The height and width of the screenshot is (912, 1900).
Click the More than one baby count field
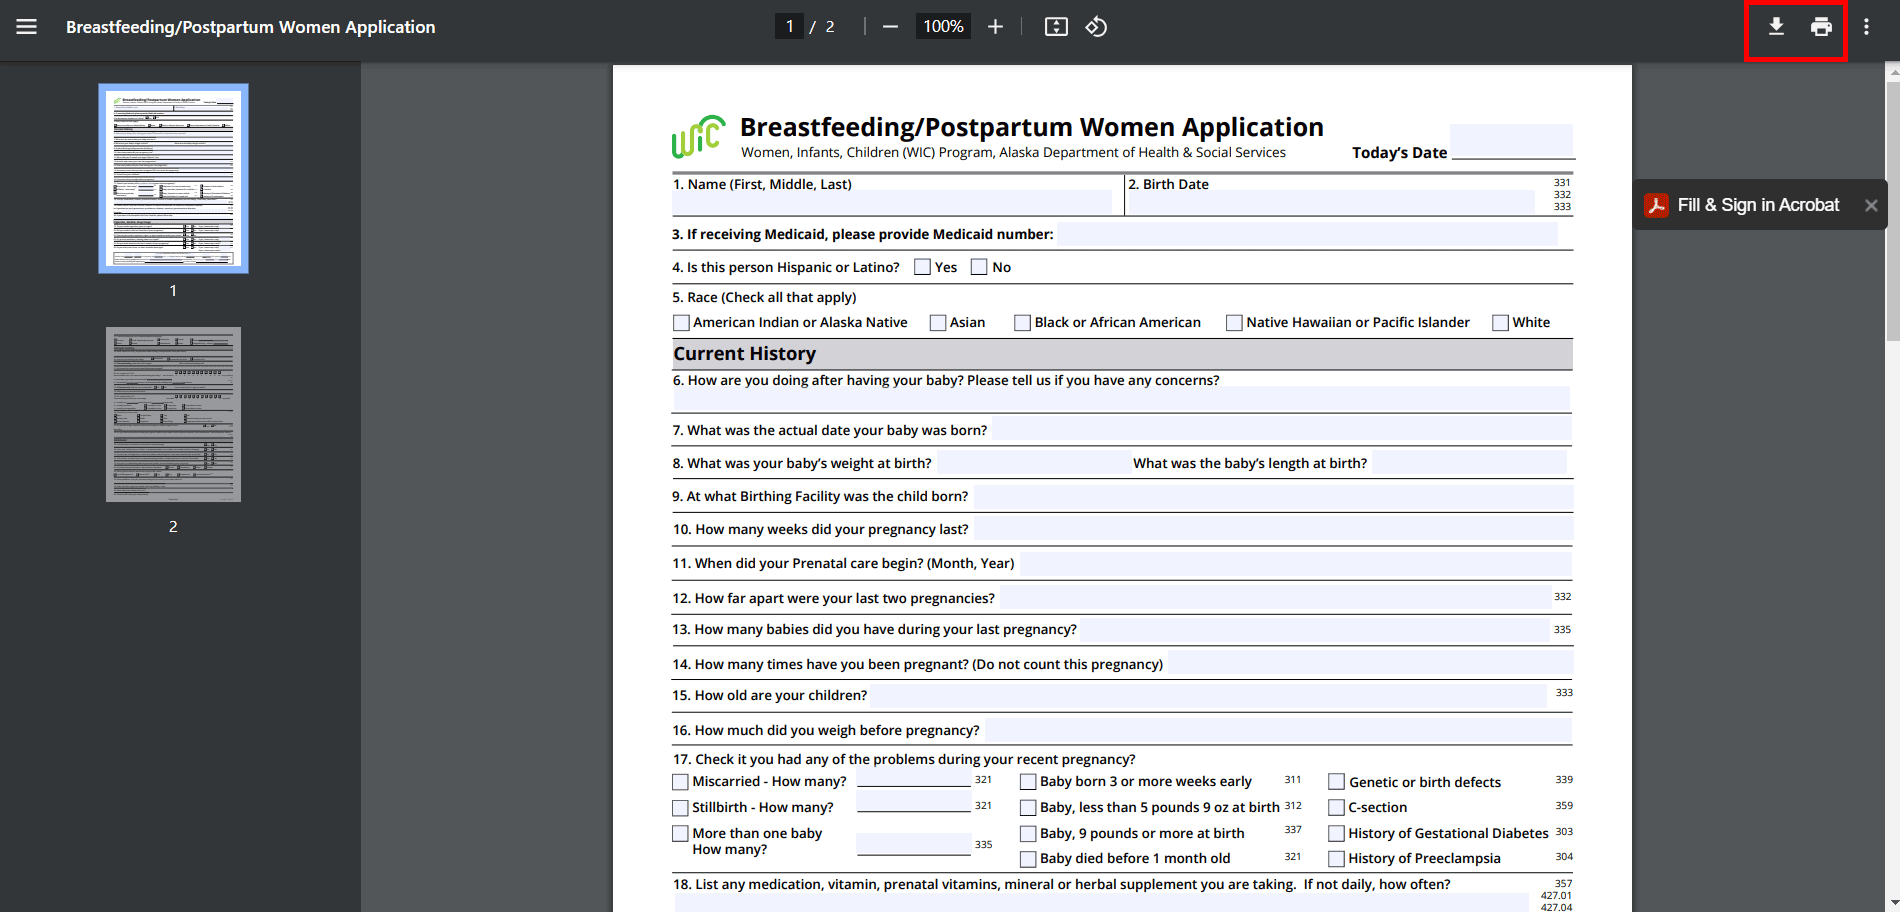(914, 844)
